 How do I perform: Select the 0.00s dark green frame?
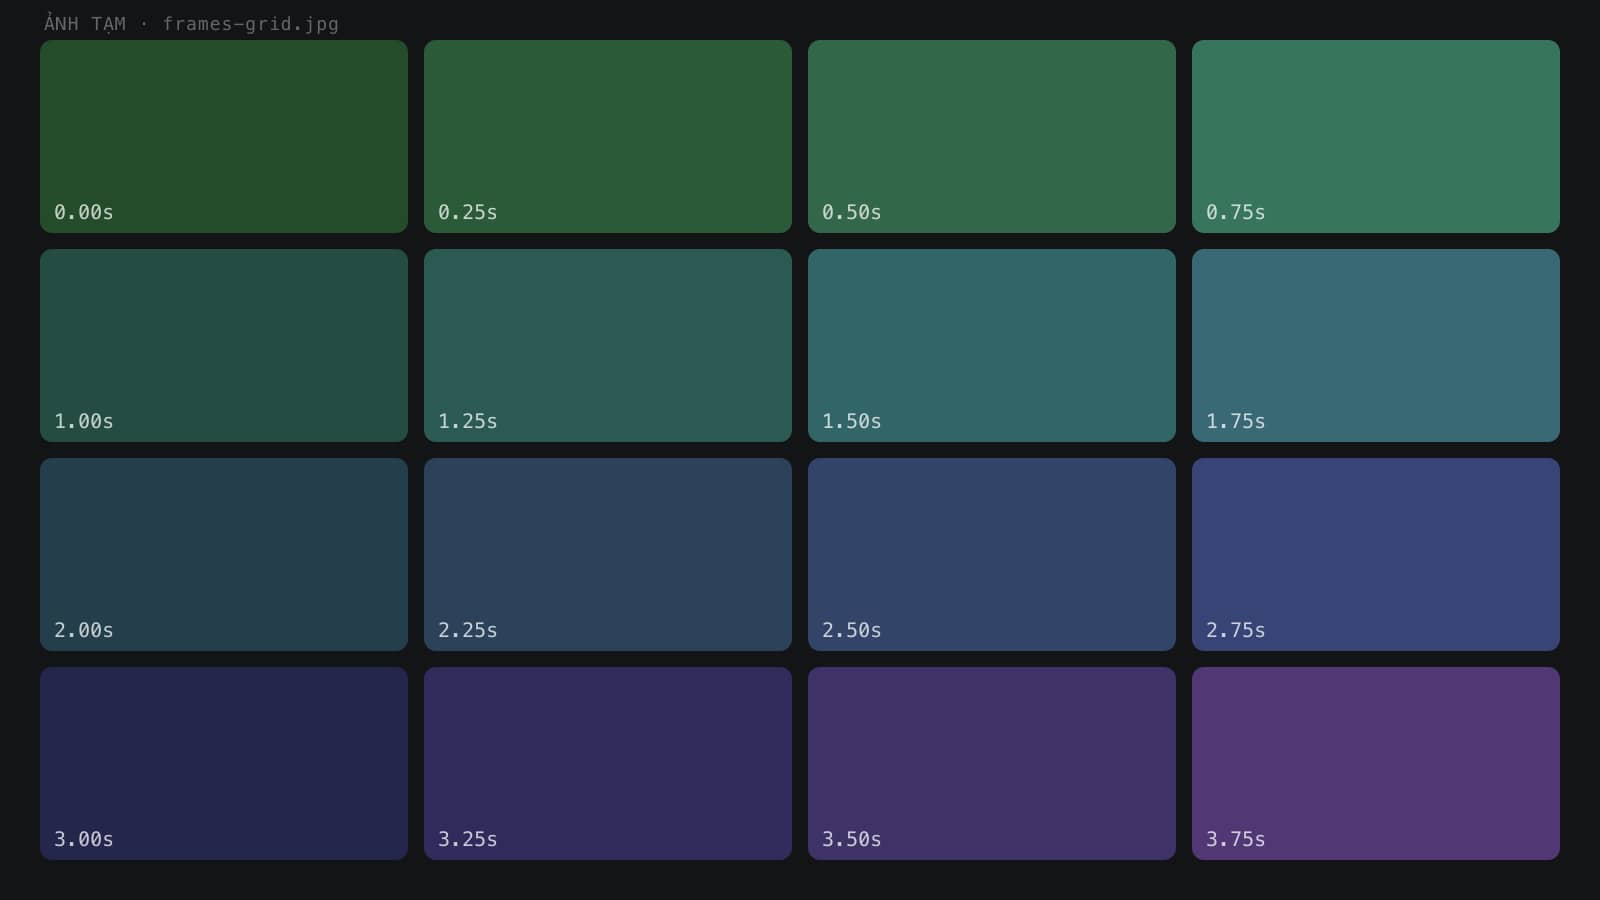coord(224,136)
